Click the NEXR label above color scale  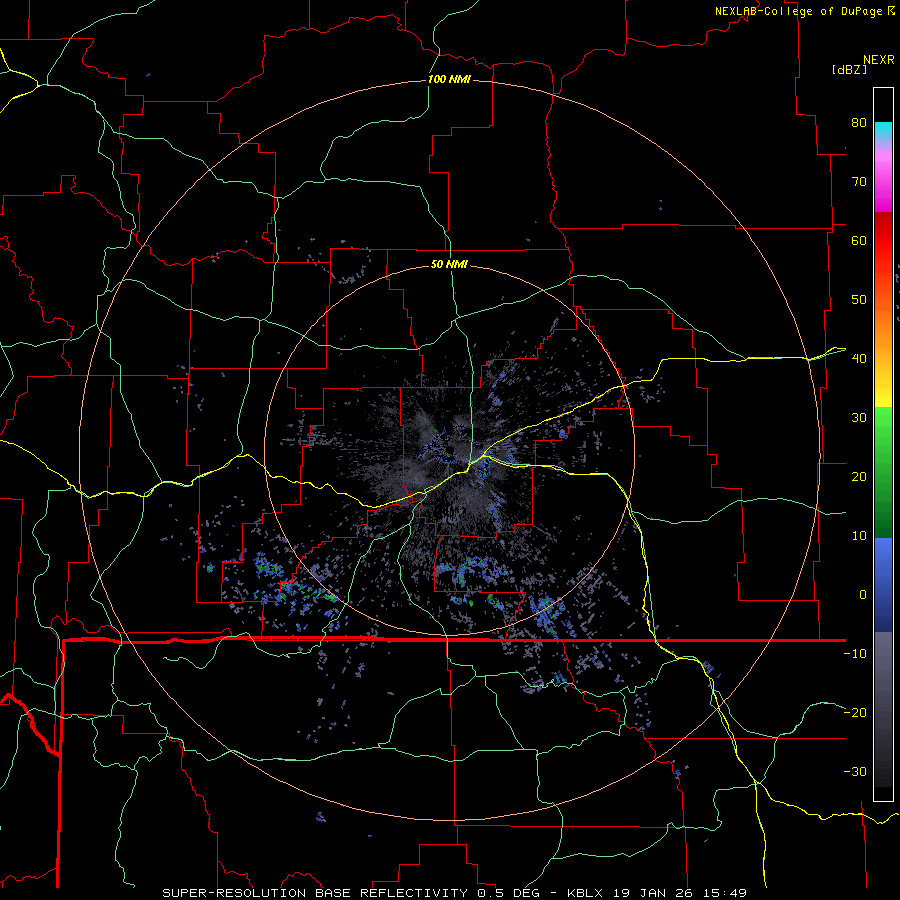tap(879, 60)
